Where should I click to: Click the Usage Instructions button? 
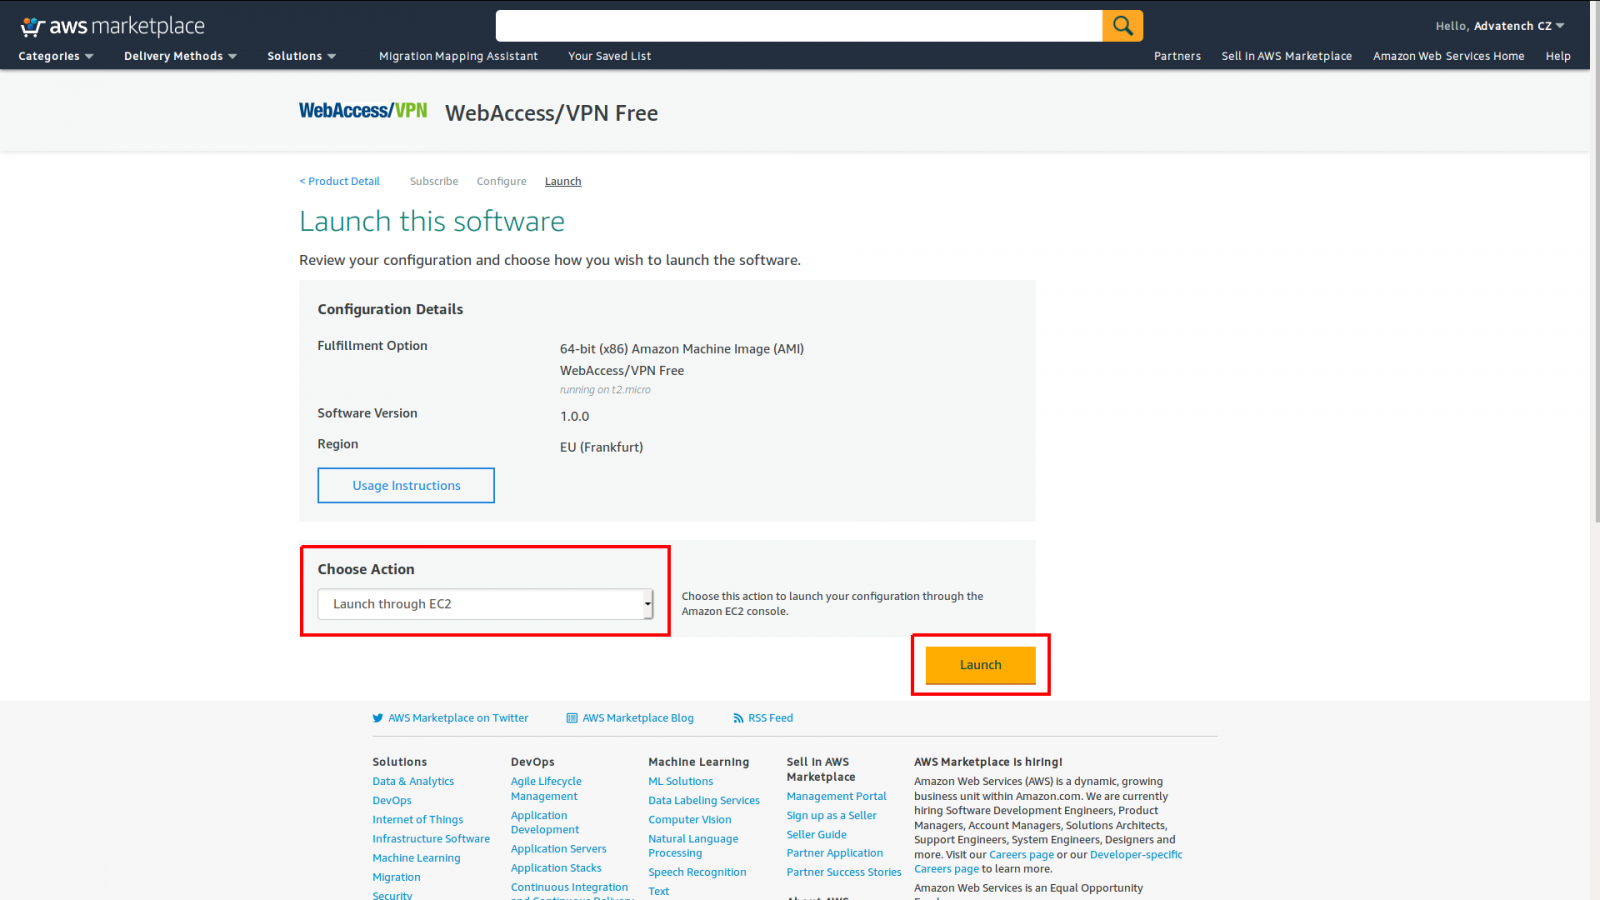tap(406, 486)
